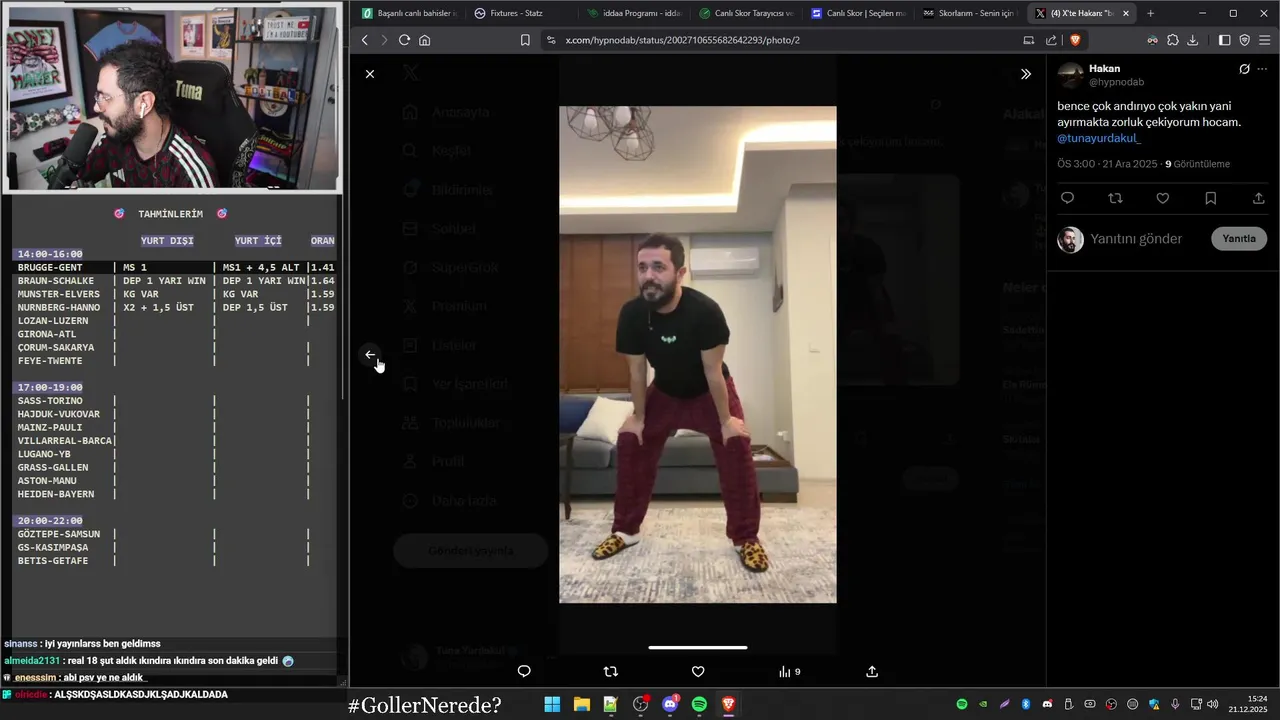Switch to 'iddaa Programı' browser tab
Screen dimensions: 1280x720
pyautogui.click(x=634, y=13)
